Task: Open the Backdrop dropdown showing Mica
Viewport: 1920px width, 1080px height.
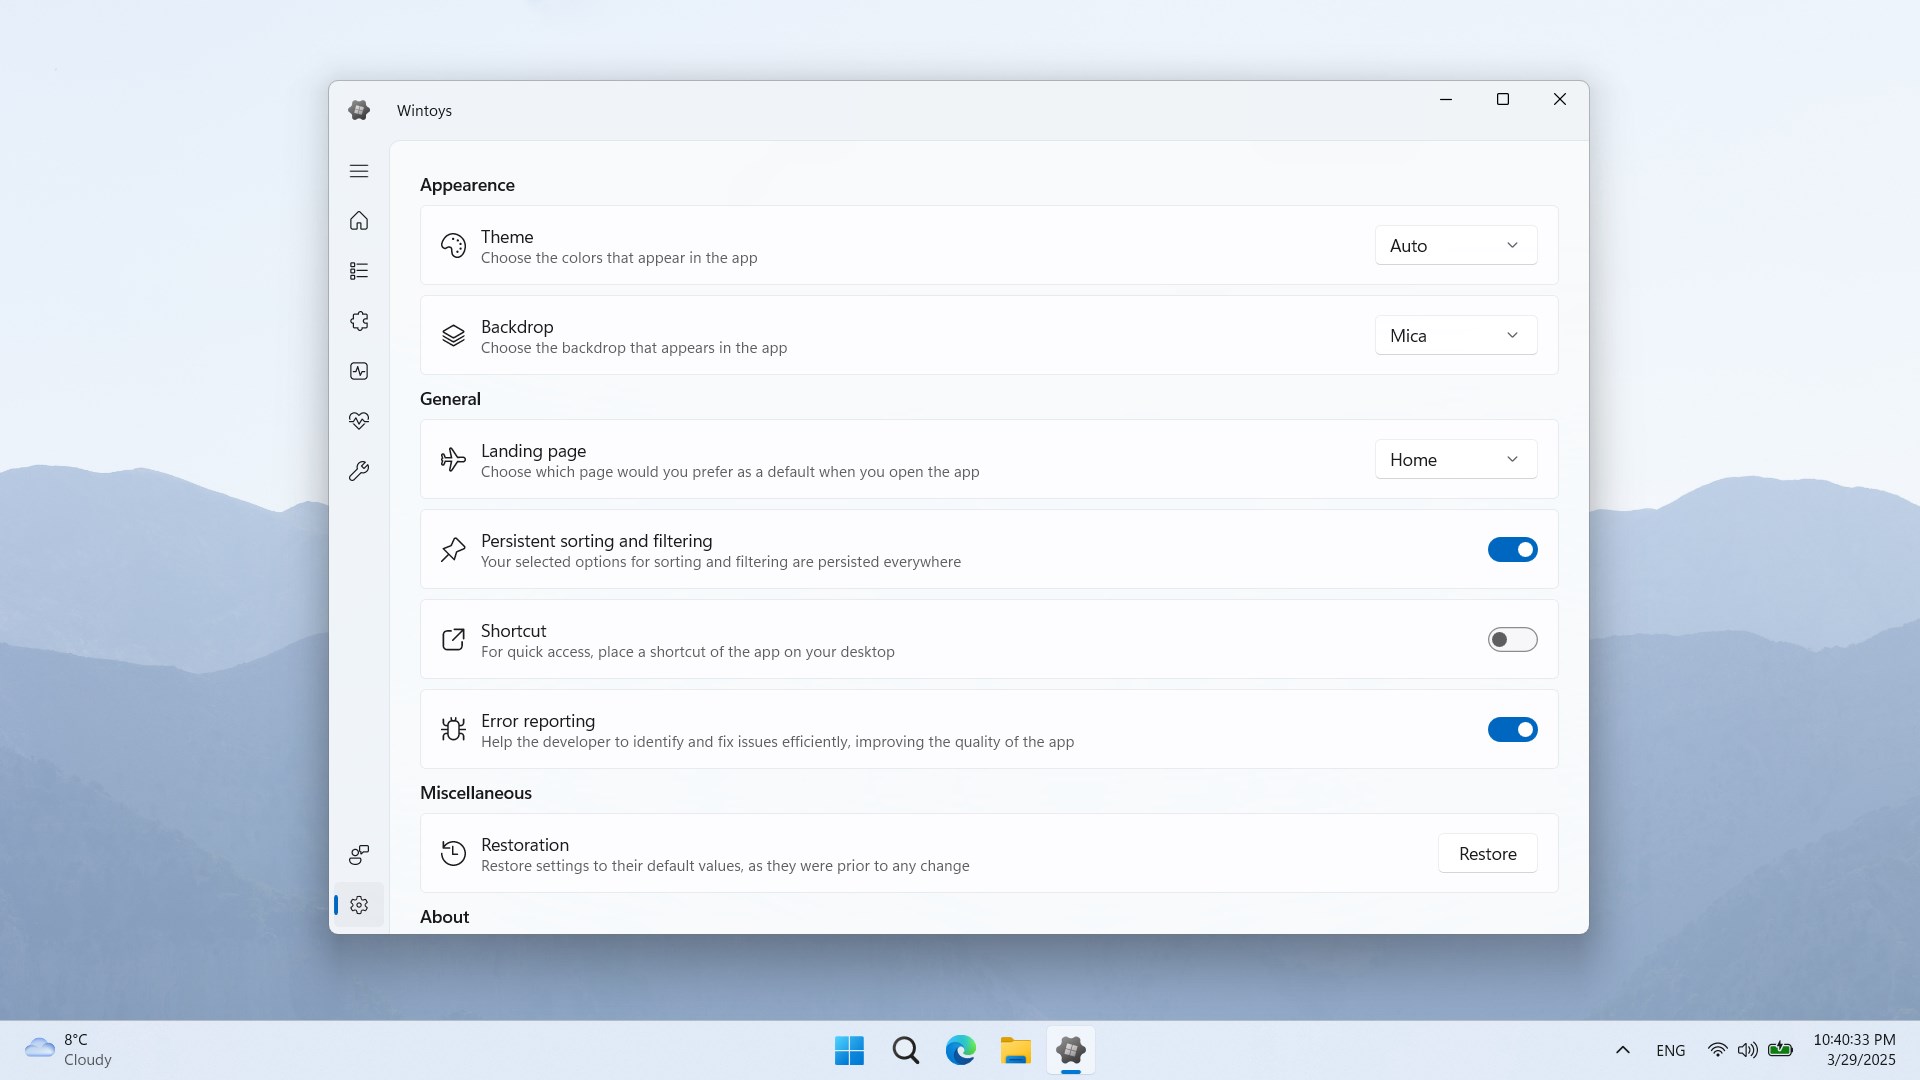Action: [1455, 335]
